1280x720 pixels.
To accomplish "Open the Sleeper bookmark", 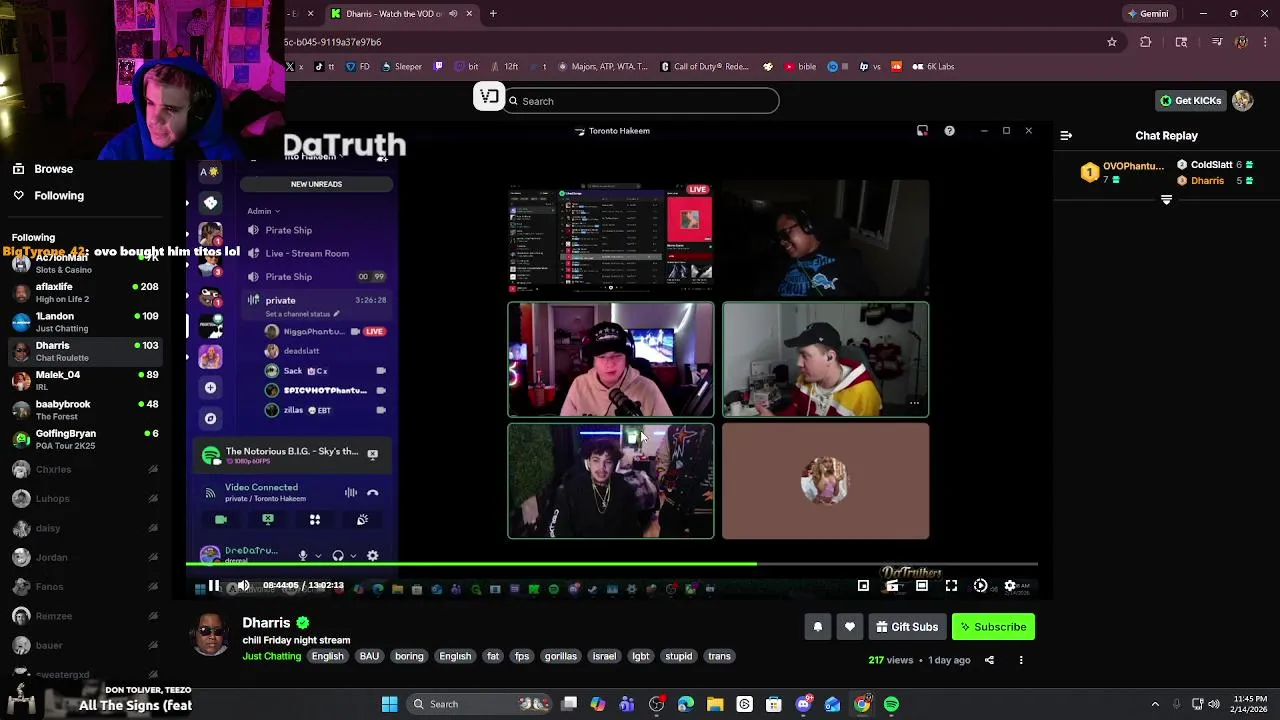I will click(x=400, y=67).
